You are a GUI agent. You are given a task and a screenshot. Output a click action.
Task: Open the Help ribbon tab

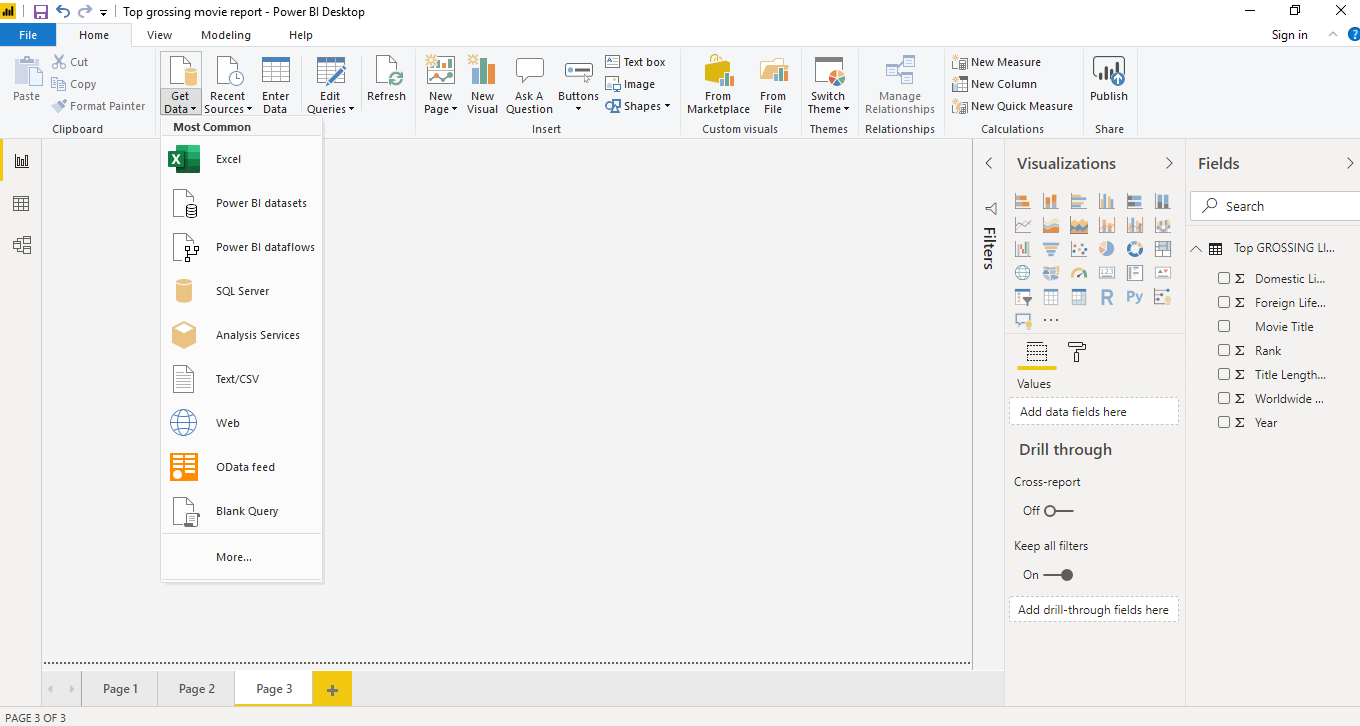coord(301,35)
